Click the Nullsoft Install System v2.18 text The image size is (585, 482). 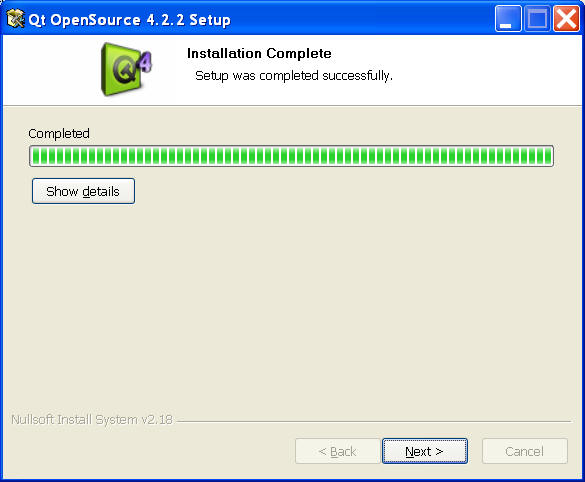(x=92, y=420)
